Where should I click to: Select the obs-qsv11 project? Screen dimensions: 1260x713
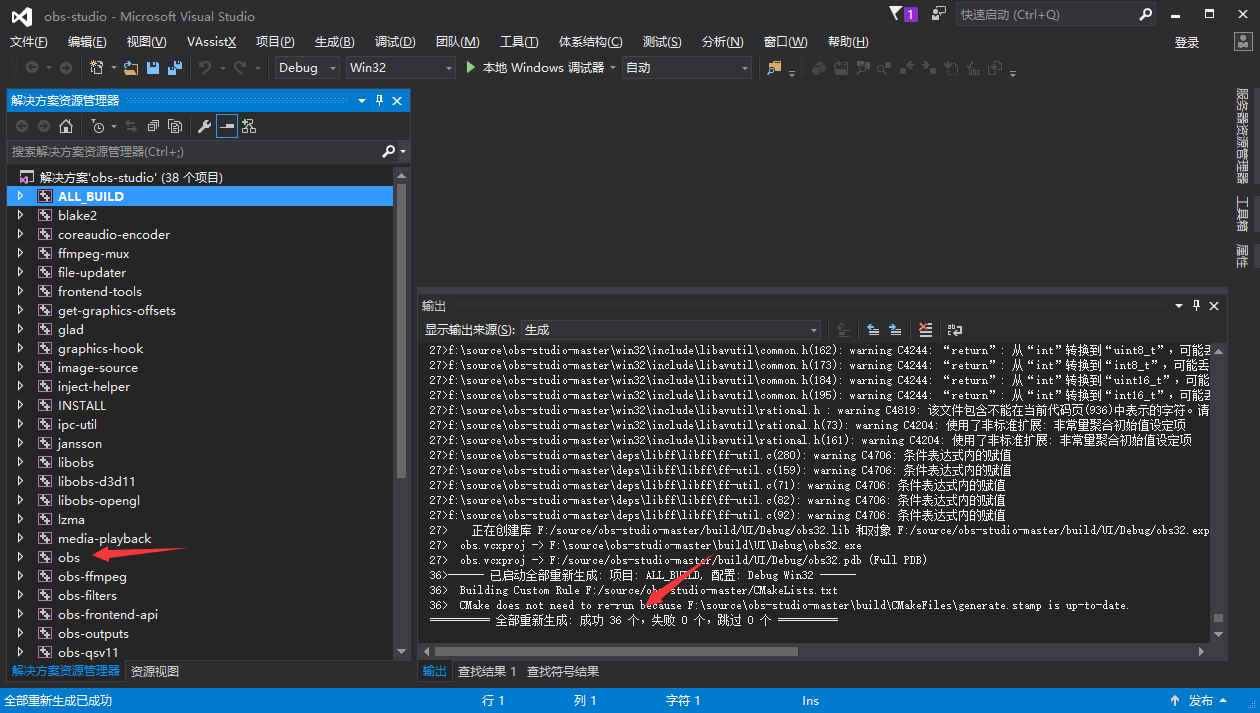point(88,653)
